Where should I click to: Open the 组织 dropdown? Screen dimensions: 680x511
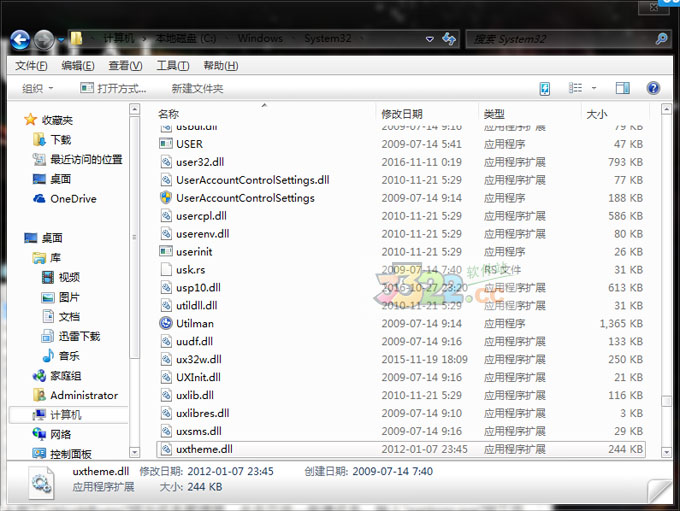pyautogui.click(x=38, y=88)
